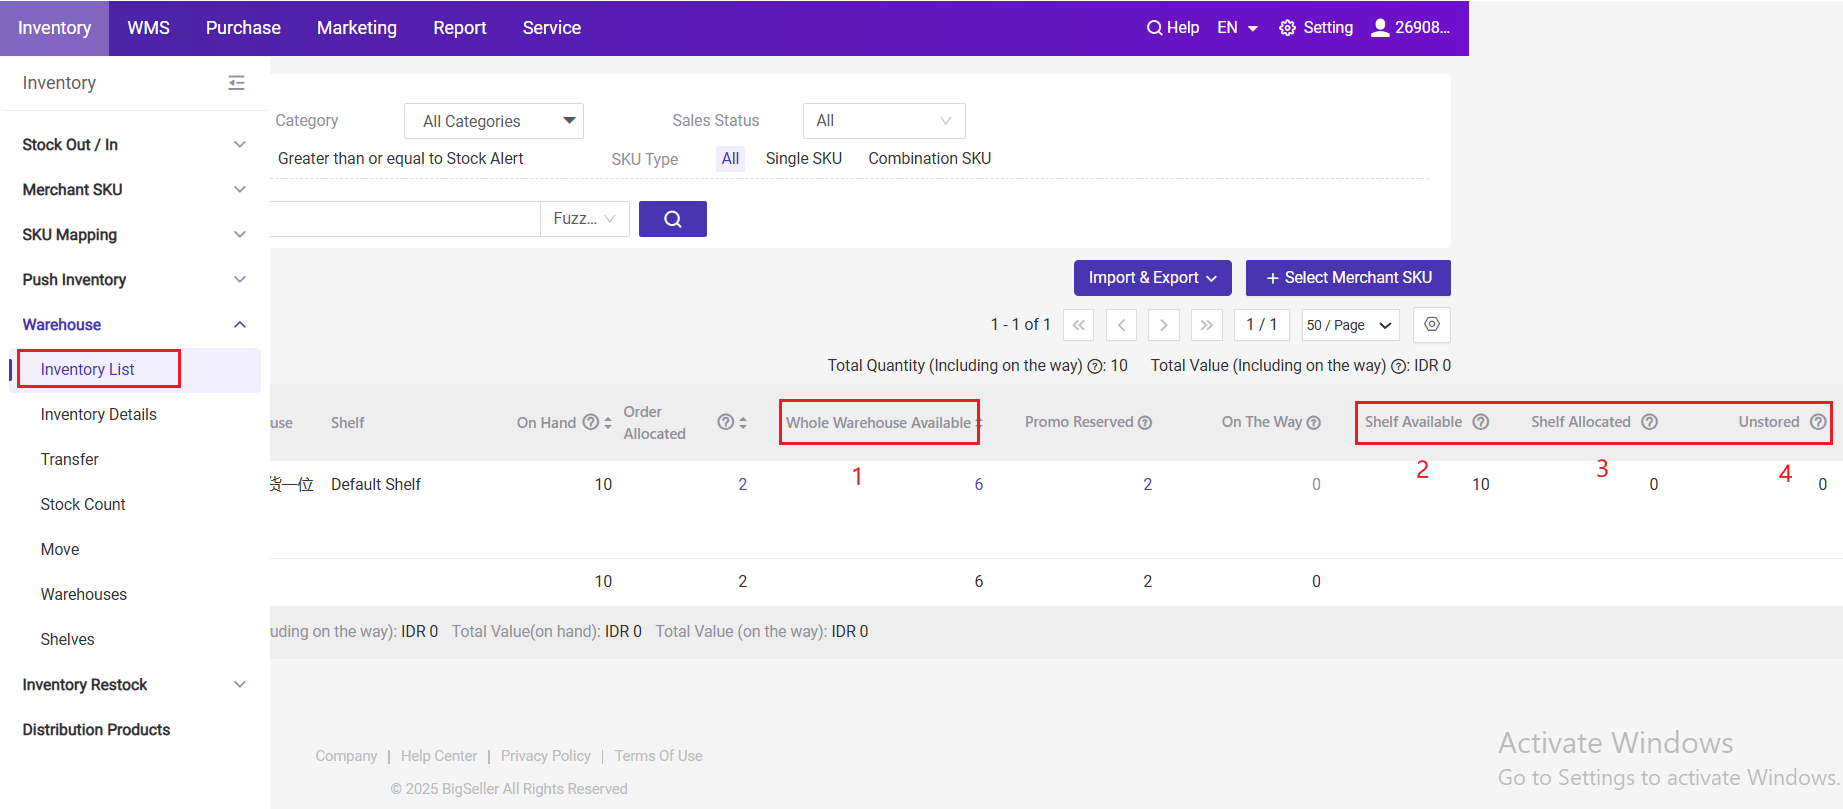Image resolution: width=1843 pixels, height=809 pixels.
Task: Open column settings gear icon
Action: coord(1431,325)
